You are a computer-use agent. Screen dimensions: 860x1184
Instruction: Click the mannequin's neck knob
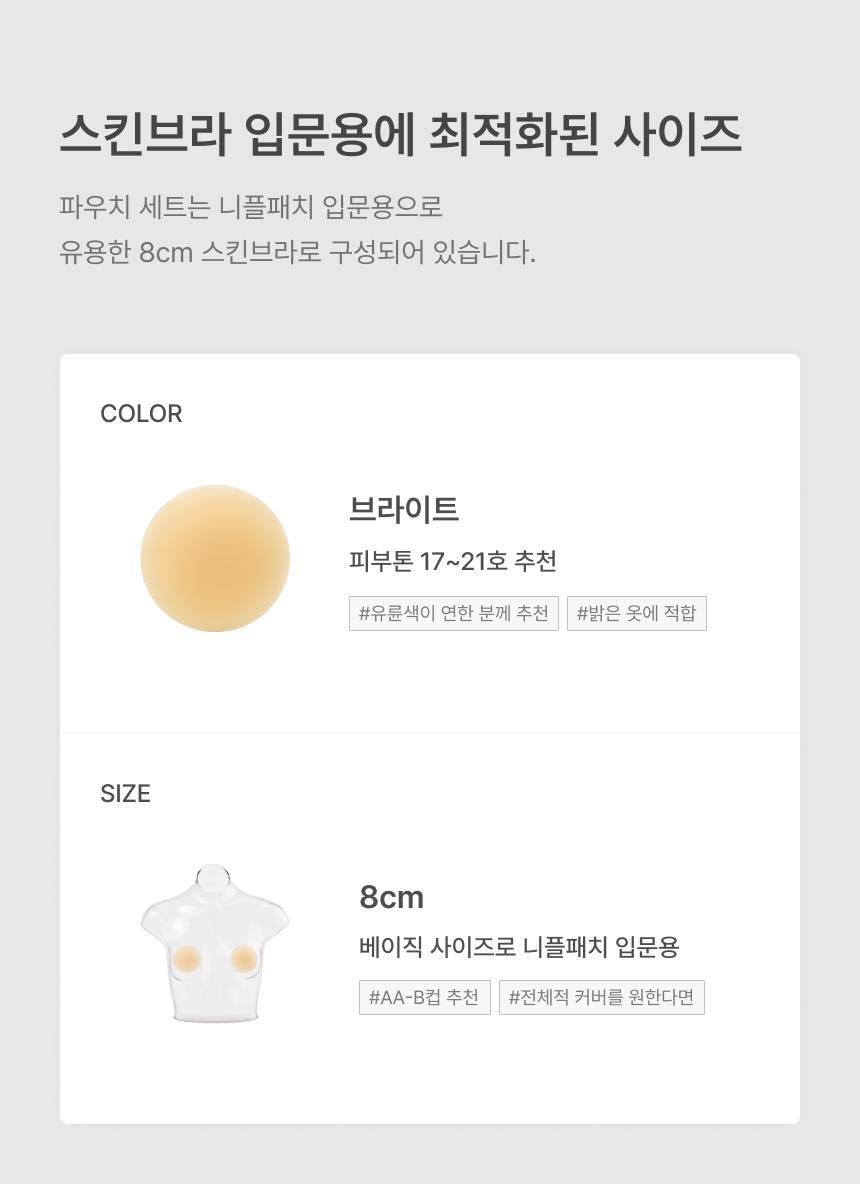click(212, 878)
